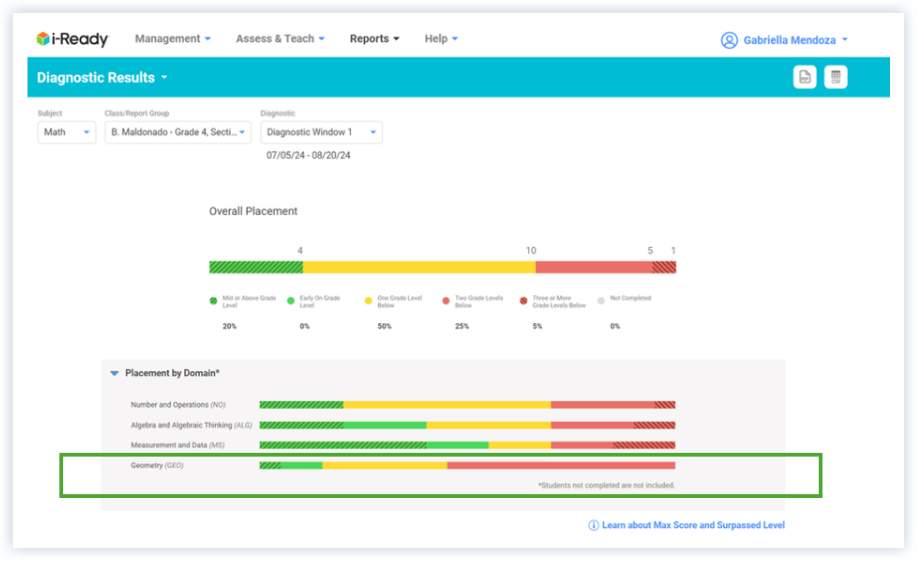
Task: Click the Overall Placement heading
Action: coord(253,211)
